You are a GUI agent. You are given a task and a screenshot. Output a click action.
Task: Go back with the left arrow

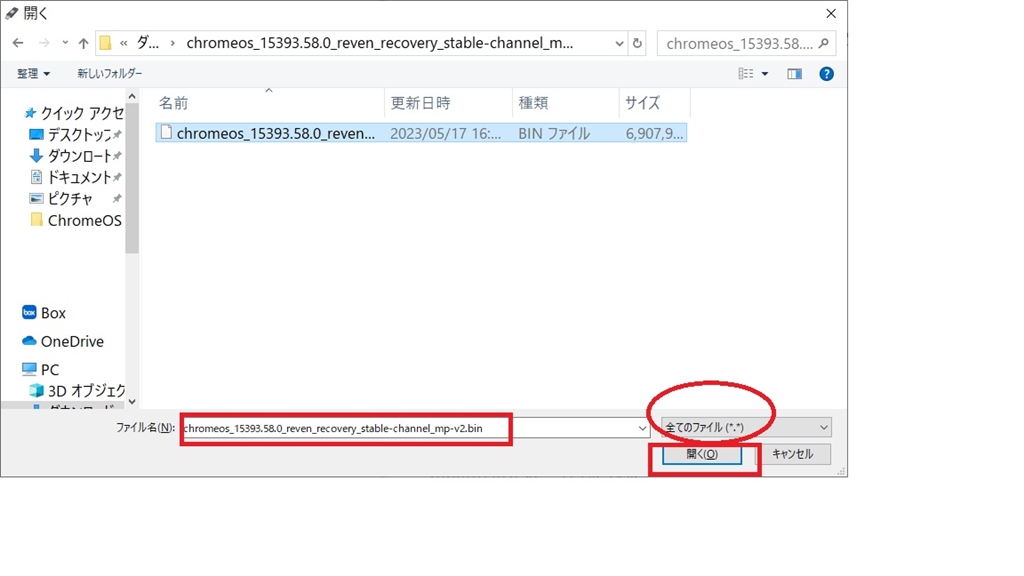point(18,43)
